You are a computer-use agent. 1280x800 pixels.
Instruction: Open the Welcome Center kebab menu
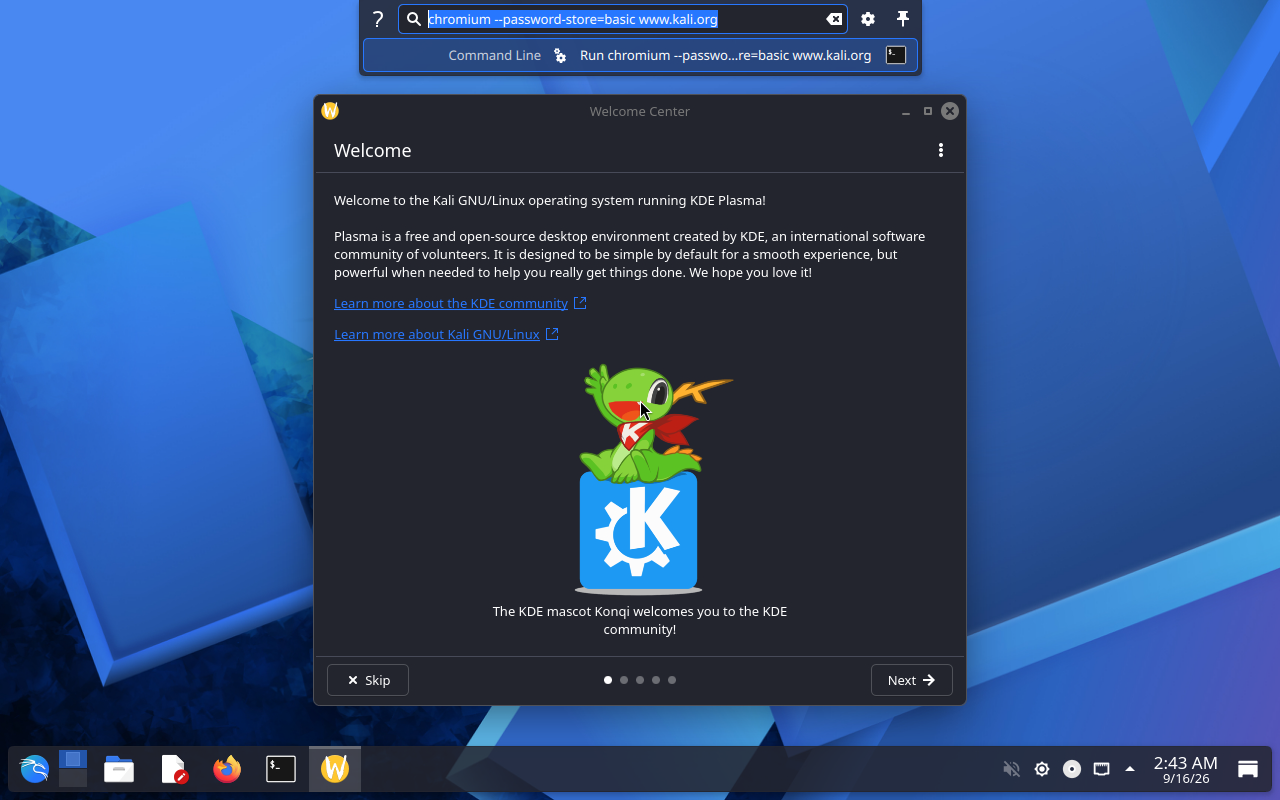940,150
